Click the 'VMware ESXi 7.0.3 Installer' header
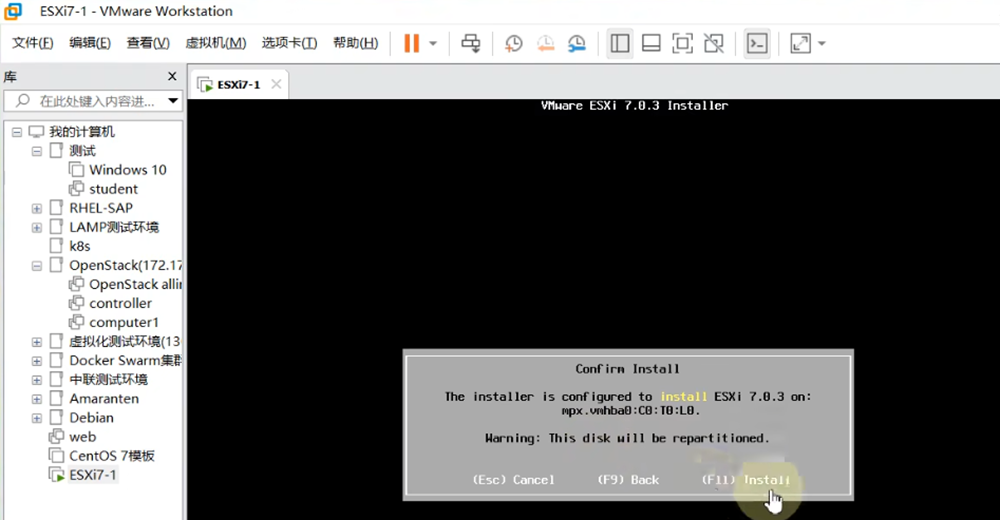 tap(634, 106)
